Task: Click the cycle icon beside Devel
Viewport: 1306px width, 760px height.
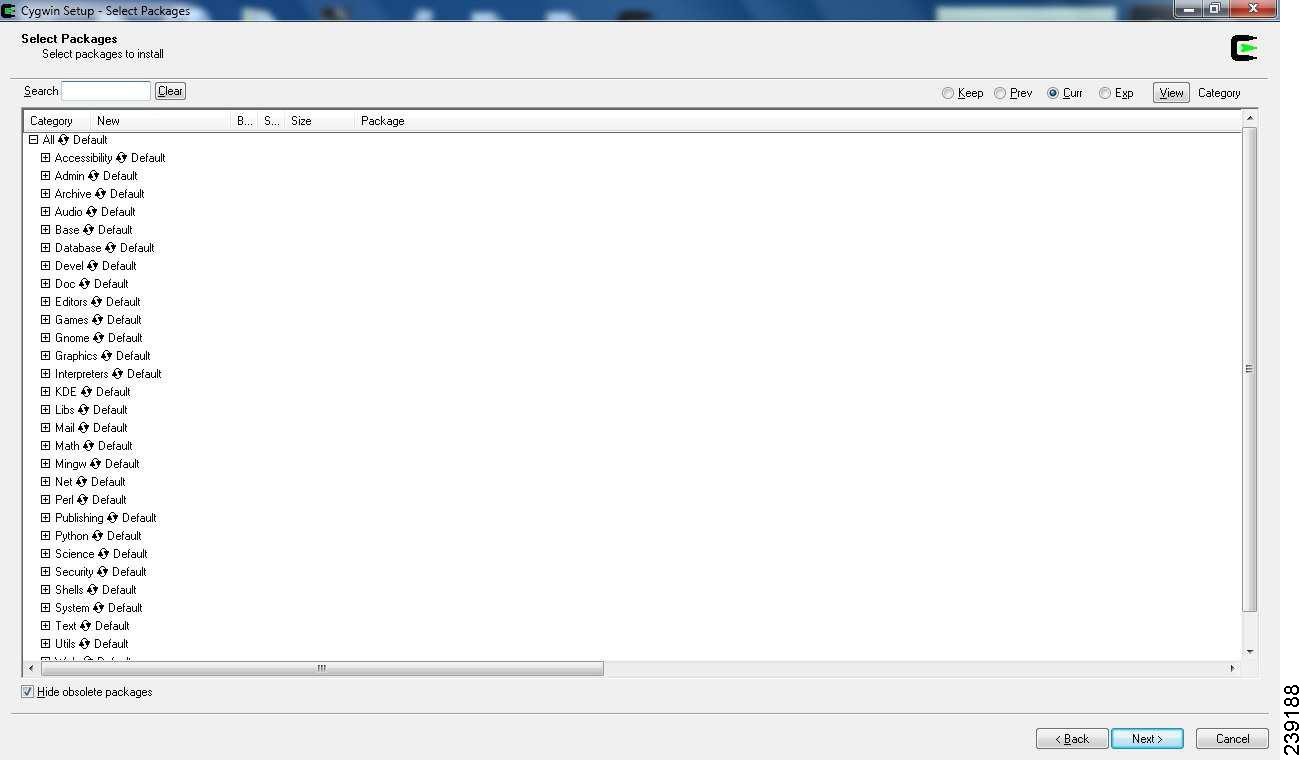Action: pos(93,266)
